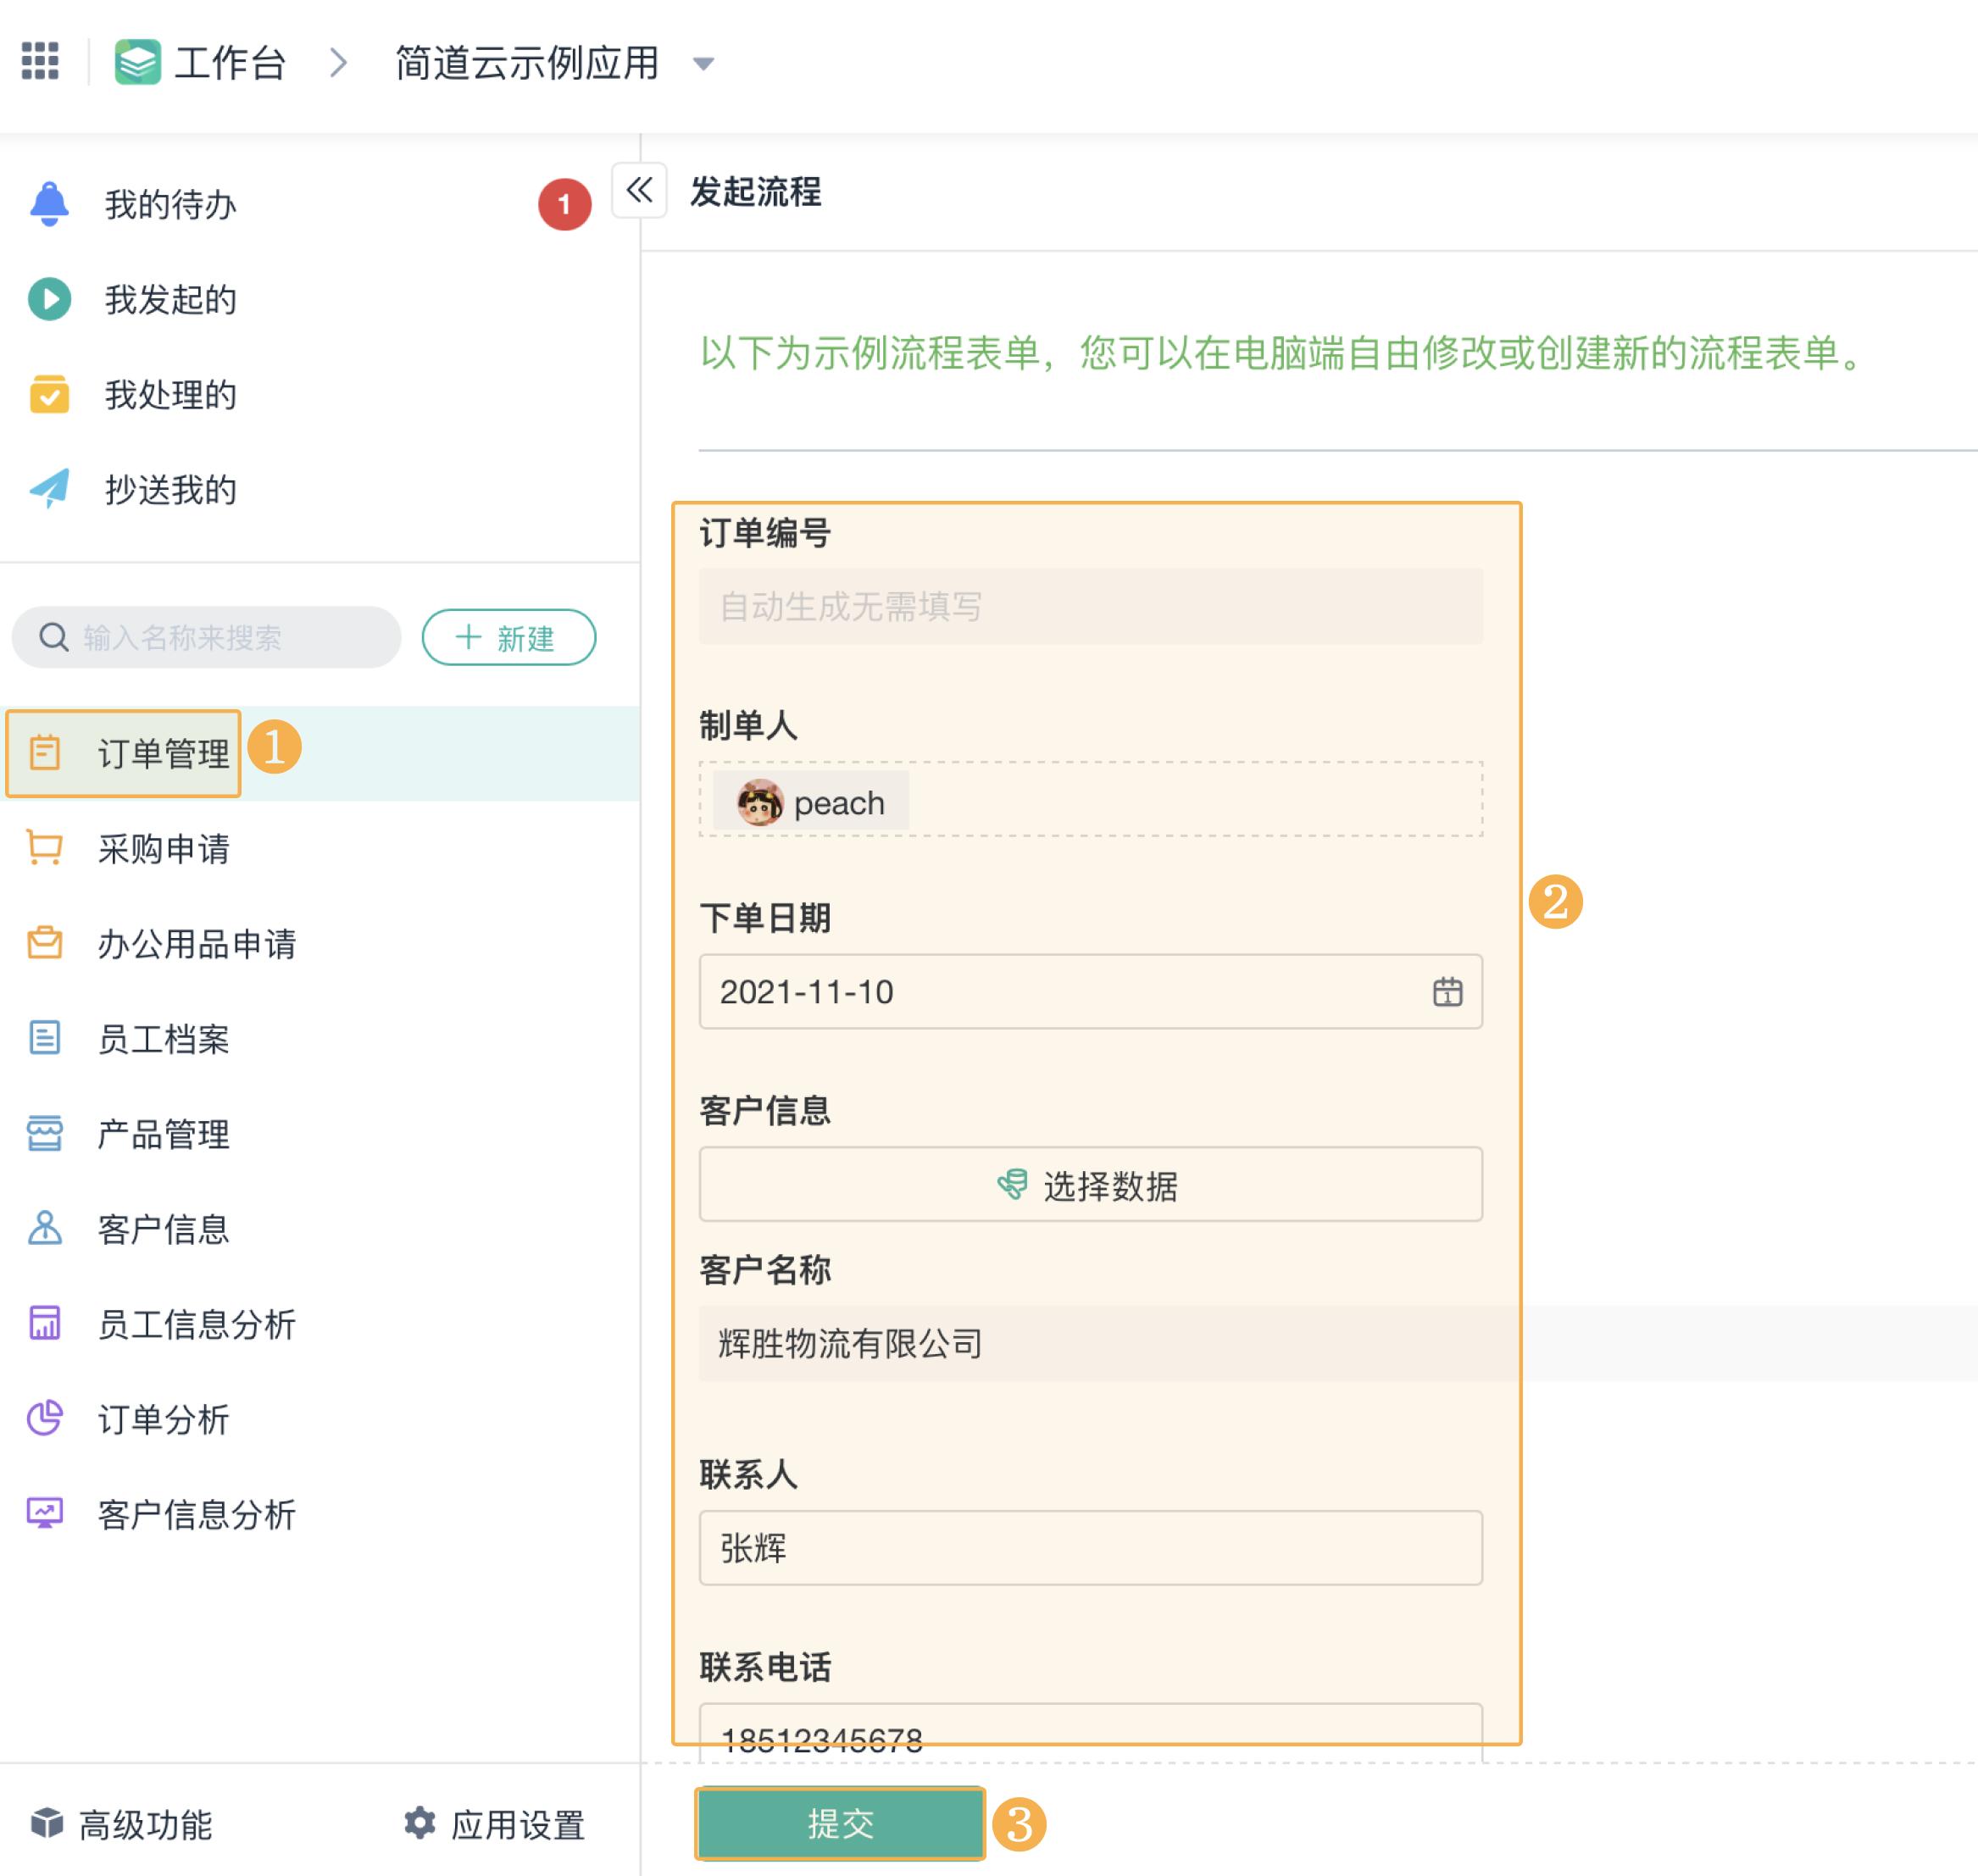
Task: Collapse the sidebar using the double chevron
Action: [639, 190]
